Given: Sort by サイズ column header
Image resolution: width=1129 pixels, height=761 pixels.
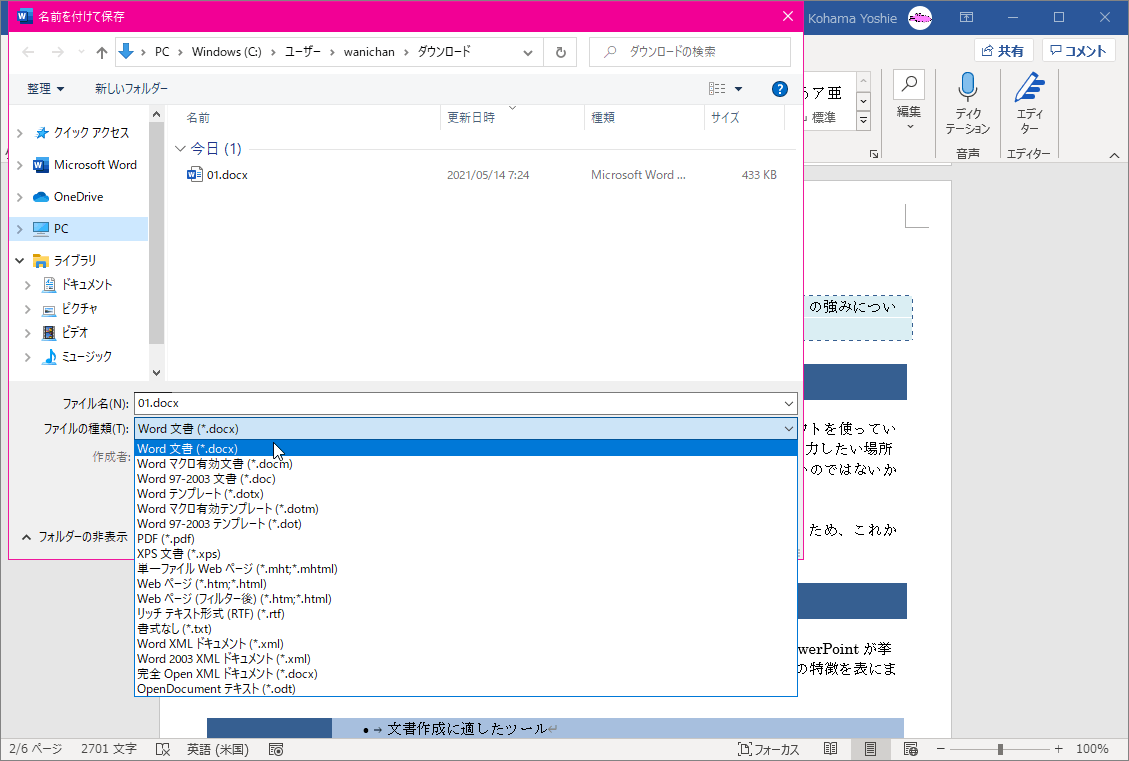Looking at the screenshot, I should click(744, 117).
